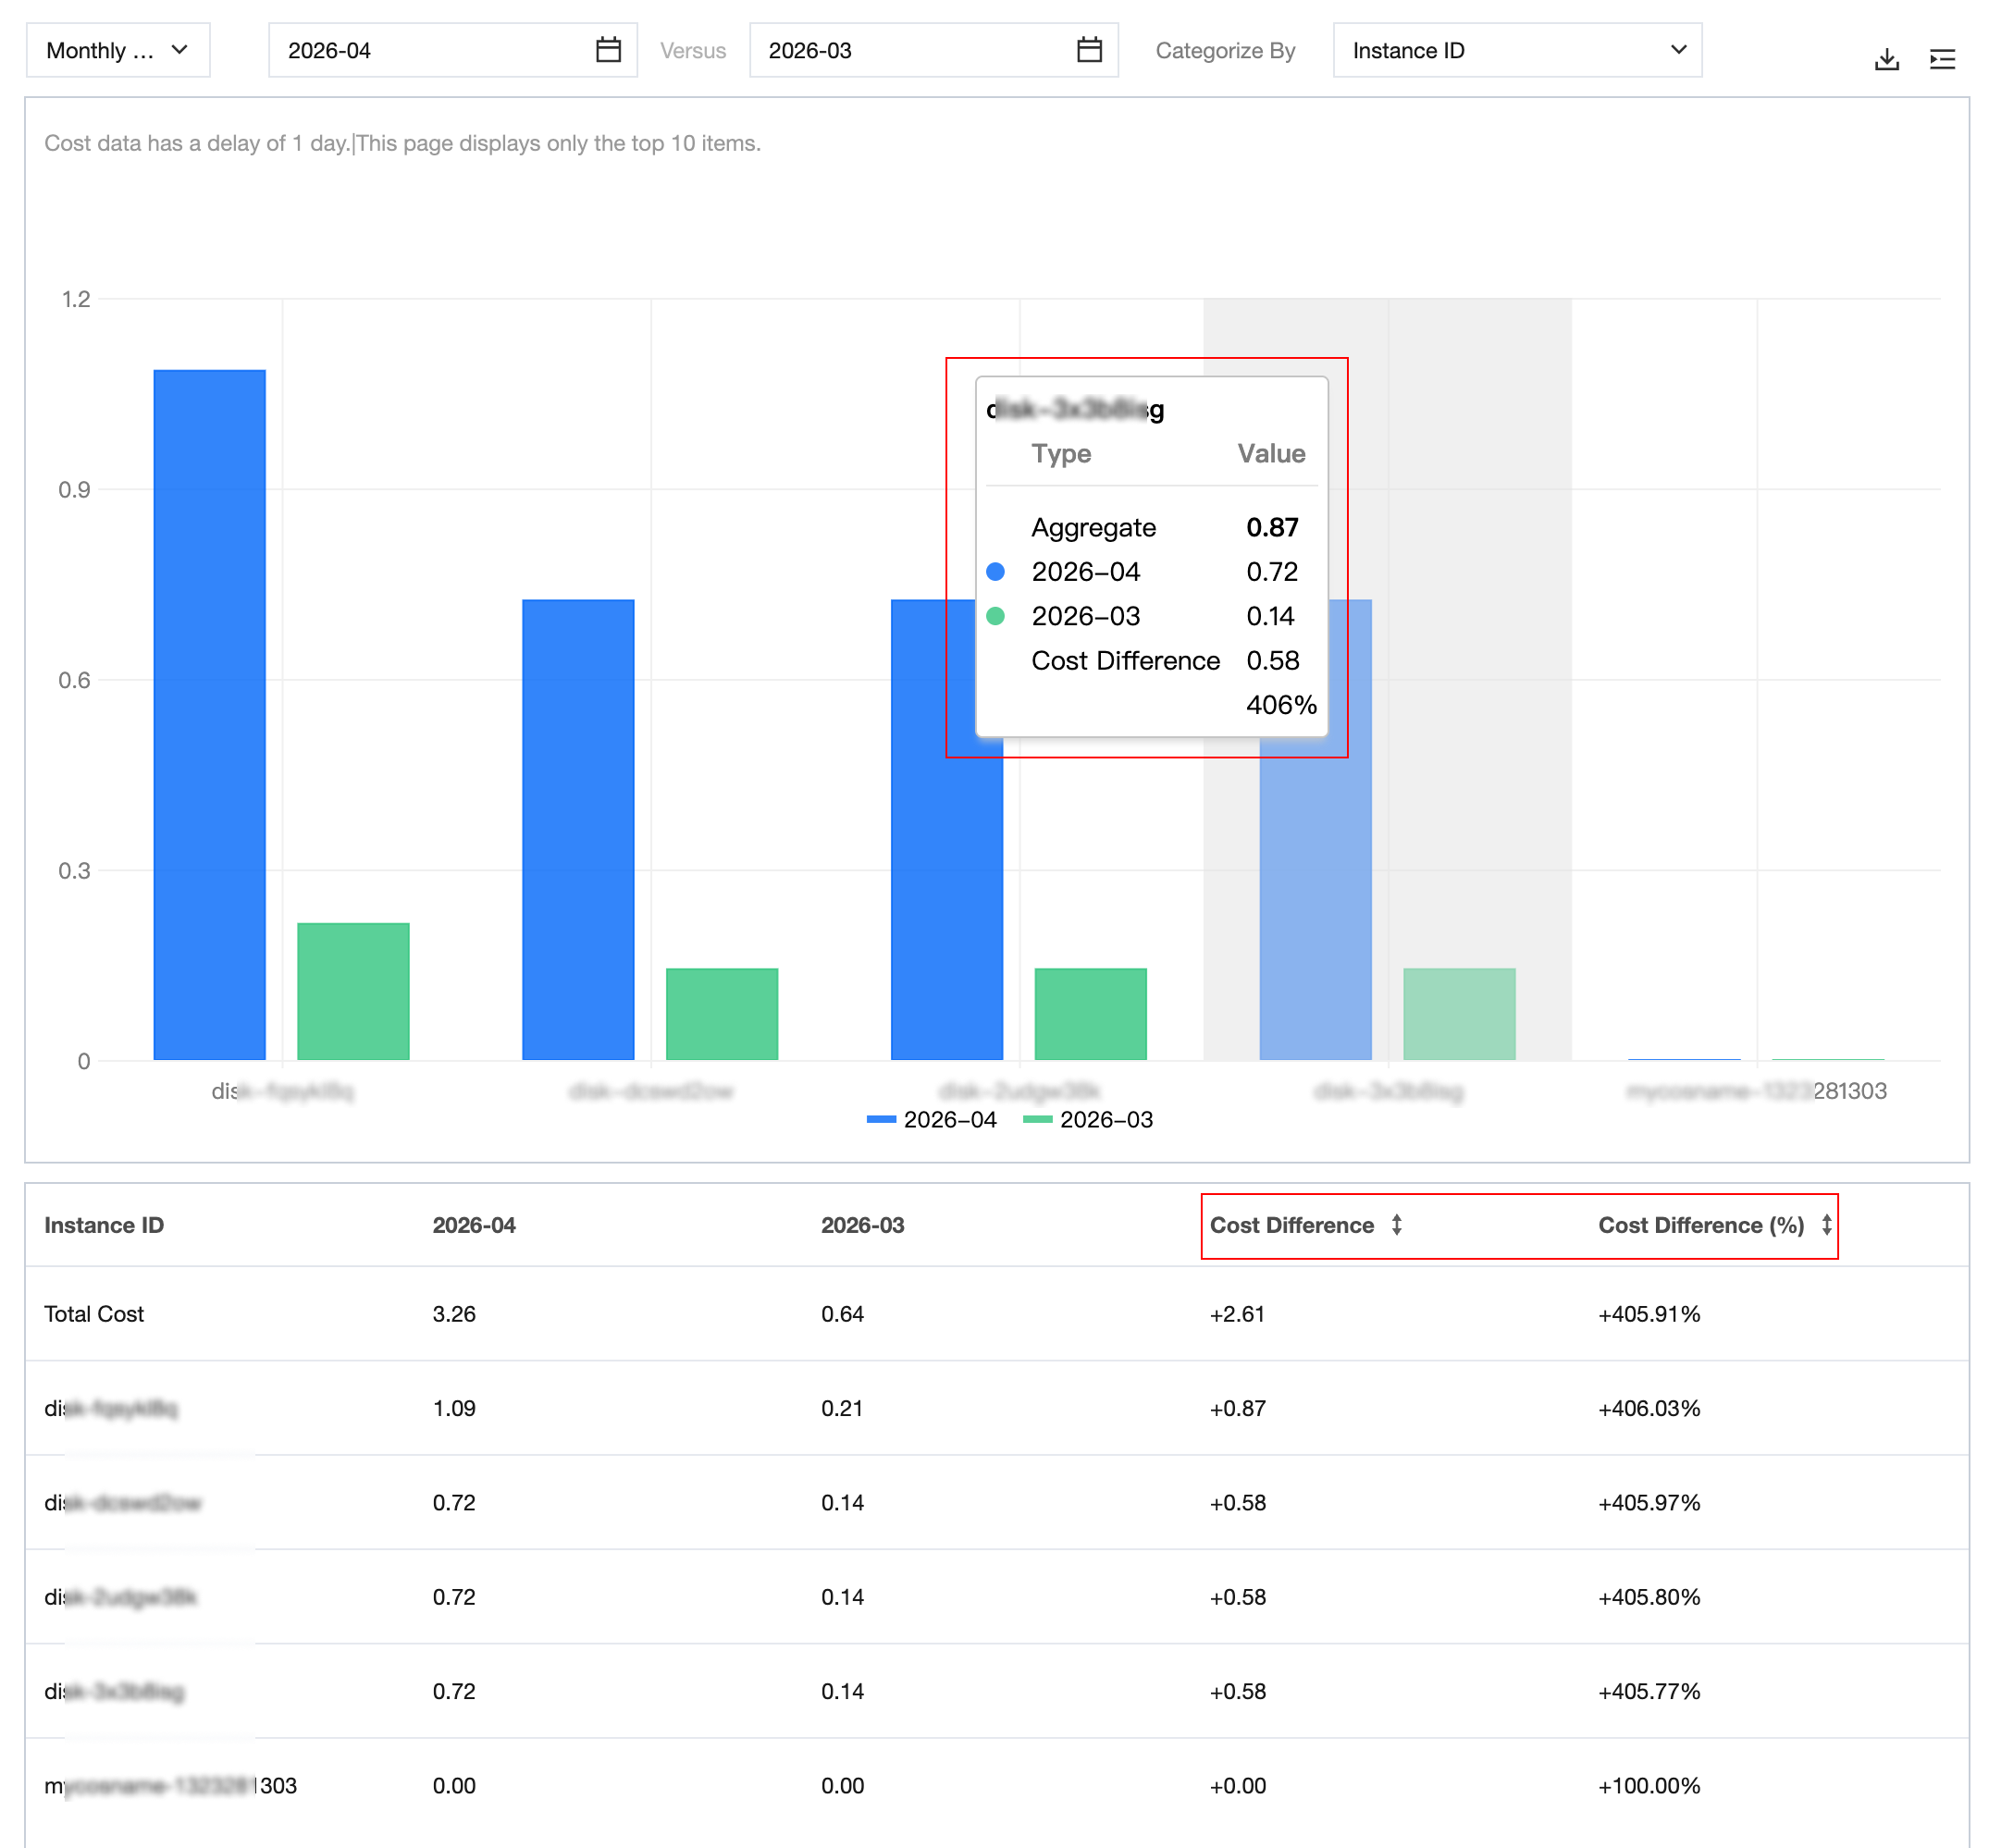The height and width of the screenshot is (1848, 1989).
Task: Sort by Cost Difference (%) arrow icon
Action: (1826, 1225)
